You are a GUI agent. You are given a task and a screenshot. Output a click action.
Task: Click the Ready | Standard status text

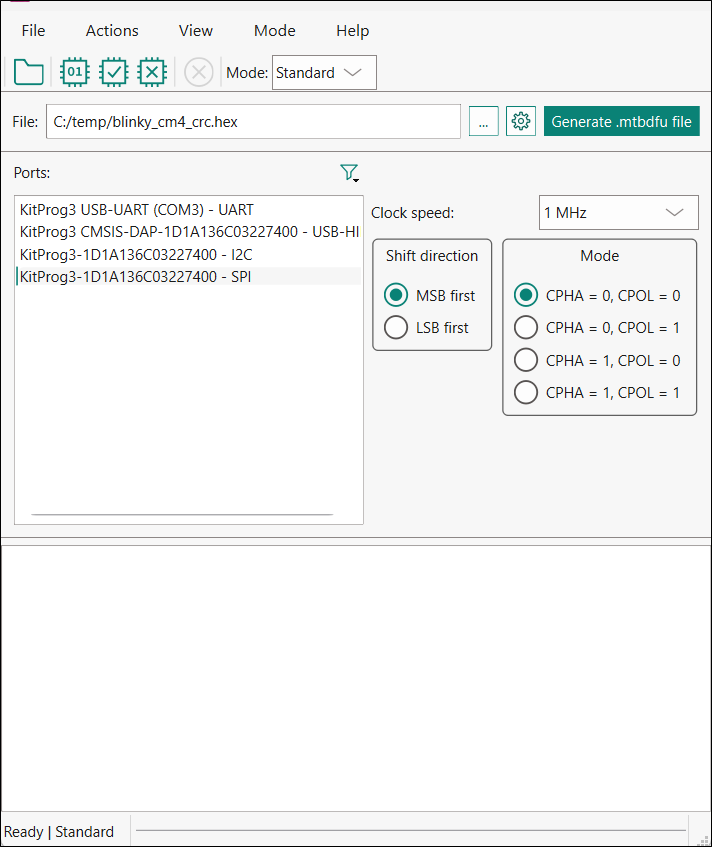point(59,831)
